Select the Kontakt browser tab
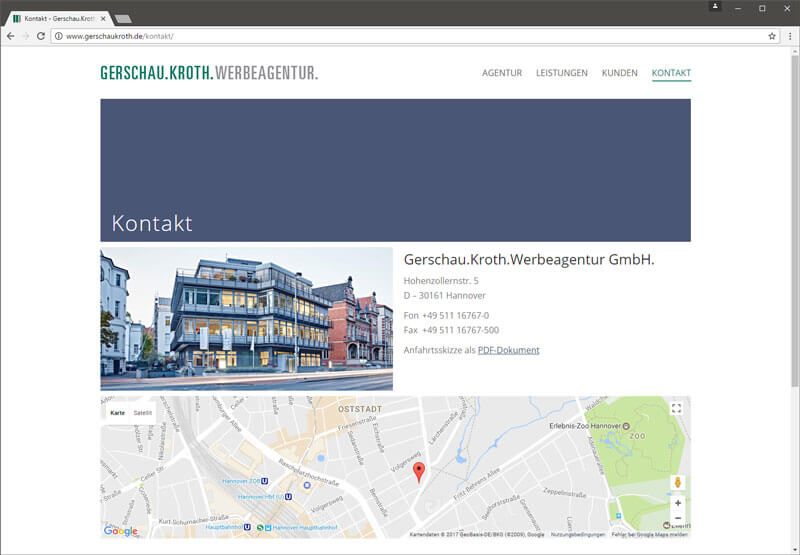 [59, 18]
